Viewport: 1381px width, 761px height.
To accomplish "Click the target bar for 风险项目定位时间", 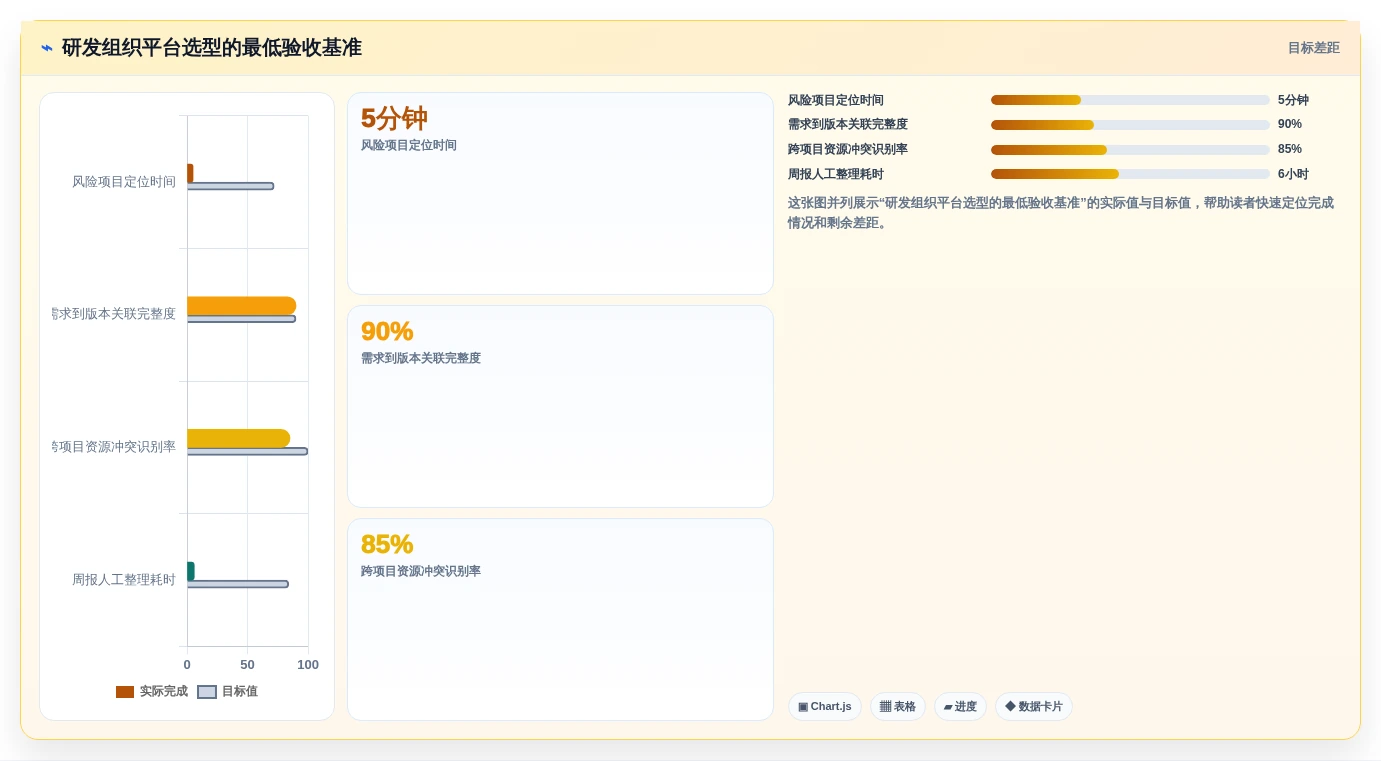I will [230, 186].
